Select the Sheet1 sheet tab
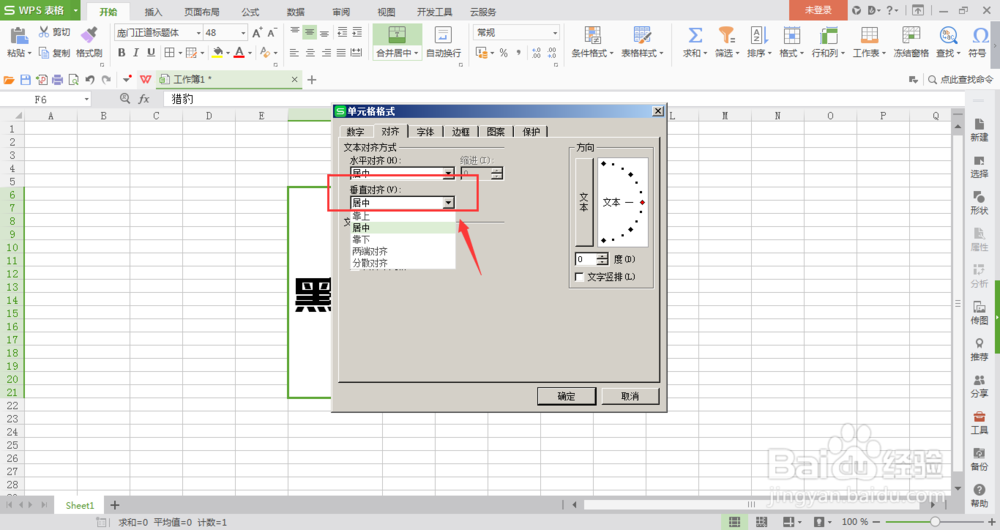 [80, 505]
